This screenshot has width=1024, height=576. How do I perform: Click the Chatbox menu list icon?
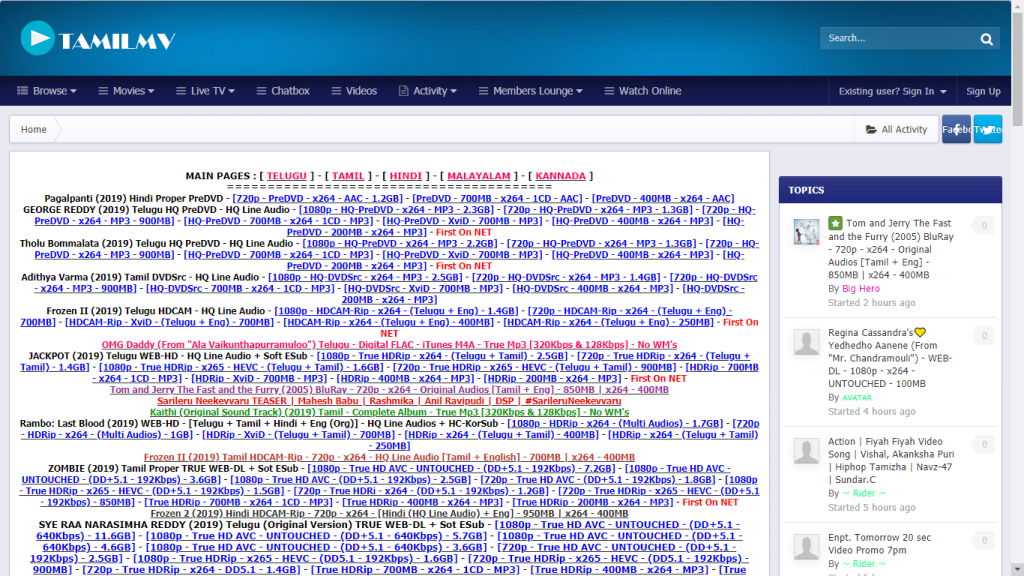pos(261,91)
